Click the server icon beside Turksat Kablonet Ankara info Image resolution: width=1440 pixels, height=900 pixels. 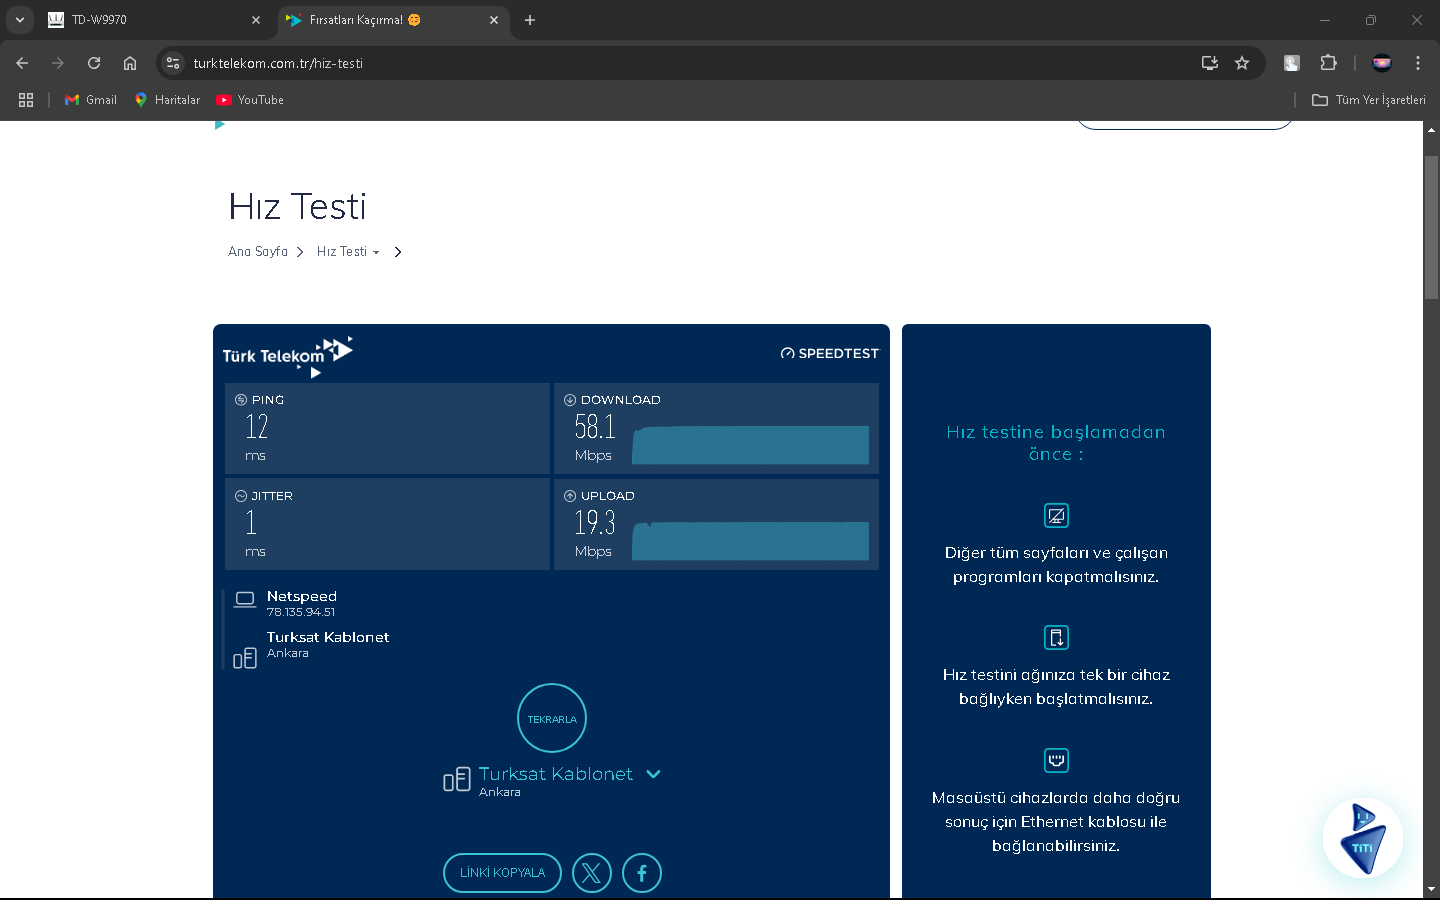(x=245, y=658)
